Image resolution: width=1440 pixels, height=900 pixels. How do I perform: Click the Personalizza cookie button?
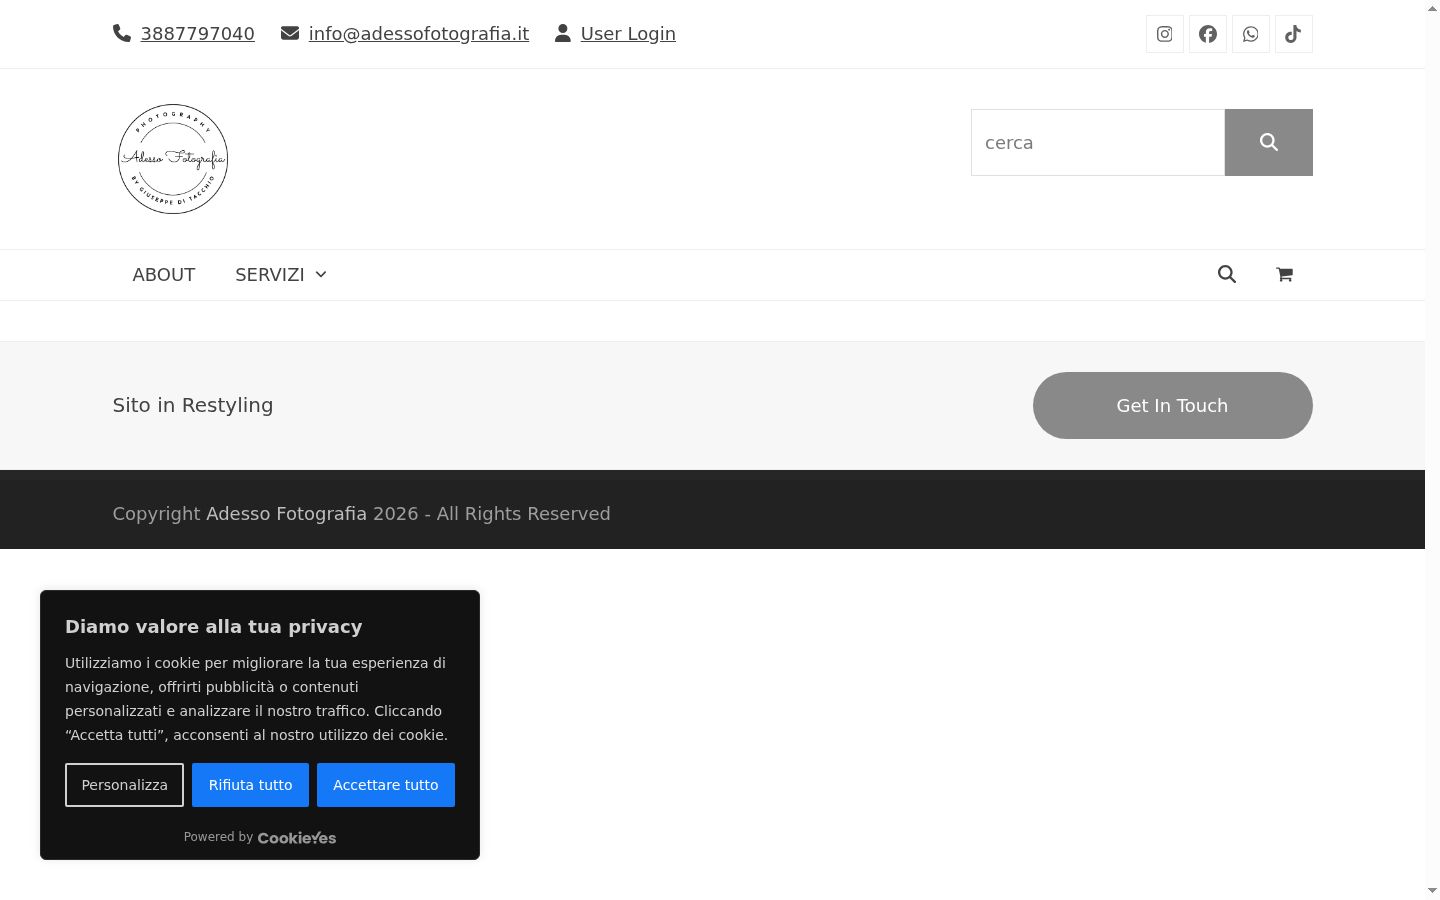tap(125, 785)
